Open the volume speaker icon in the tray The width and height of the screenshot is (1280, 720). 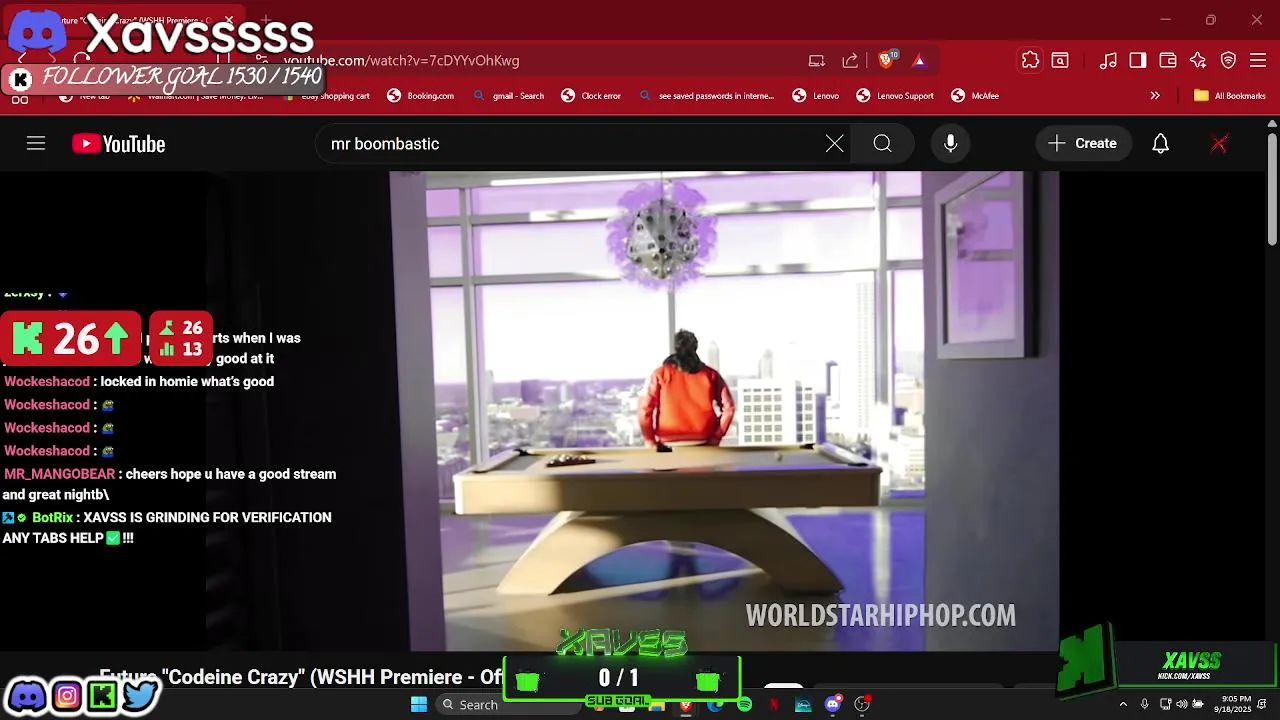click(x=1182, y=705)
